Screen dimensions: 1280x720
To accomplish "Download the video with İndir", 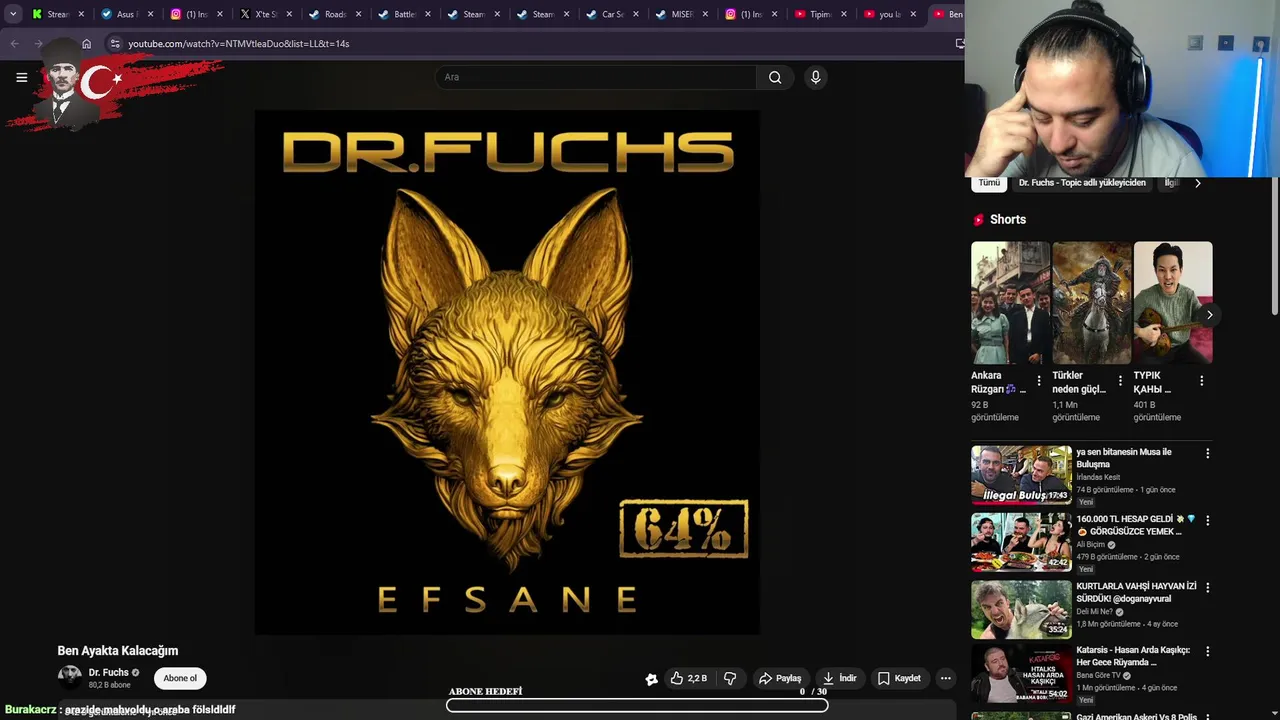I will pyautogui.click(x=839, y=678).
